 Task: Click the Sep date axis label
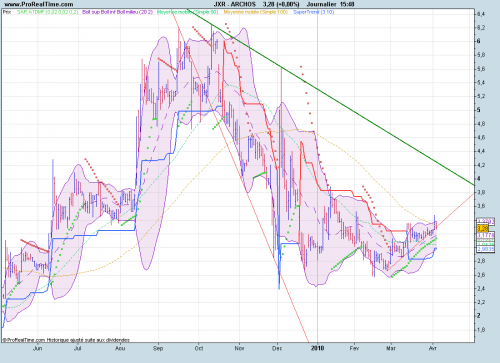click(158, 348)
